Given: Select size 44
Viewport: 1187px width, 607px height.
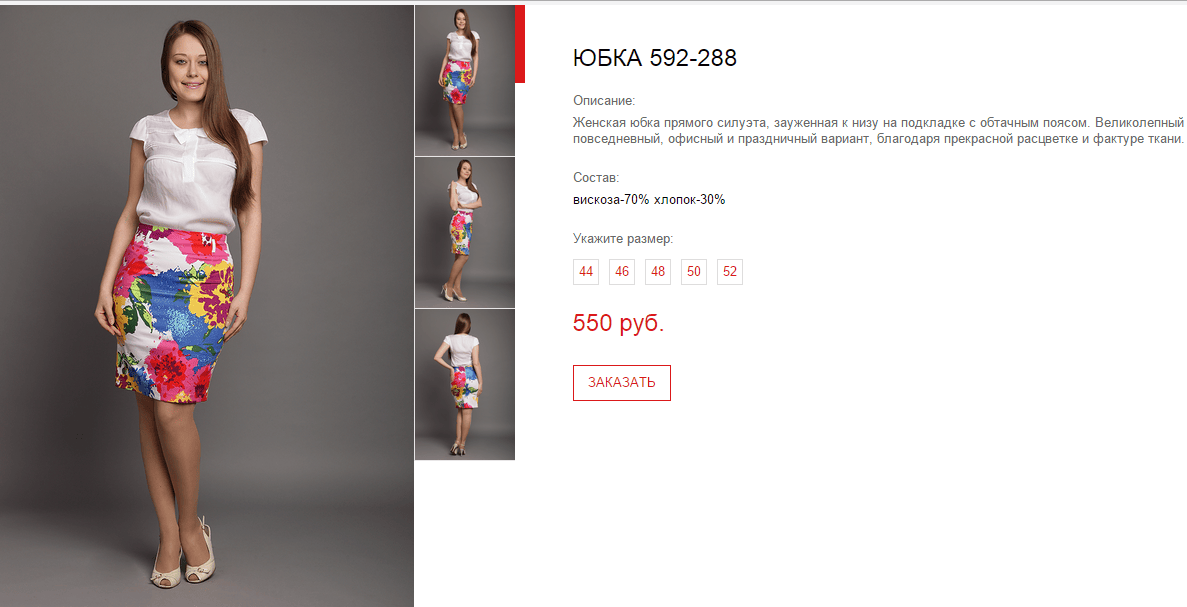Looking at the screenshot, I should [x=586, y=272].
